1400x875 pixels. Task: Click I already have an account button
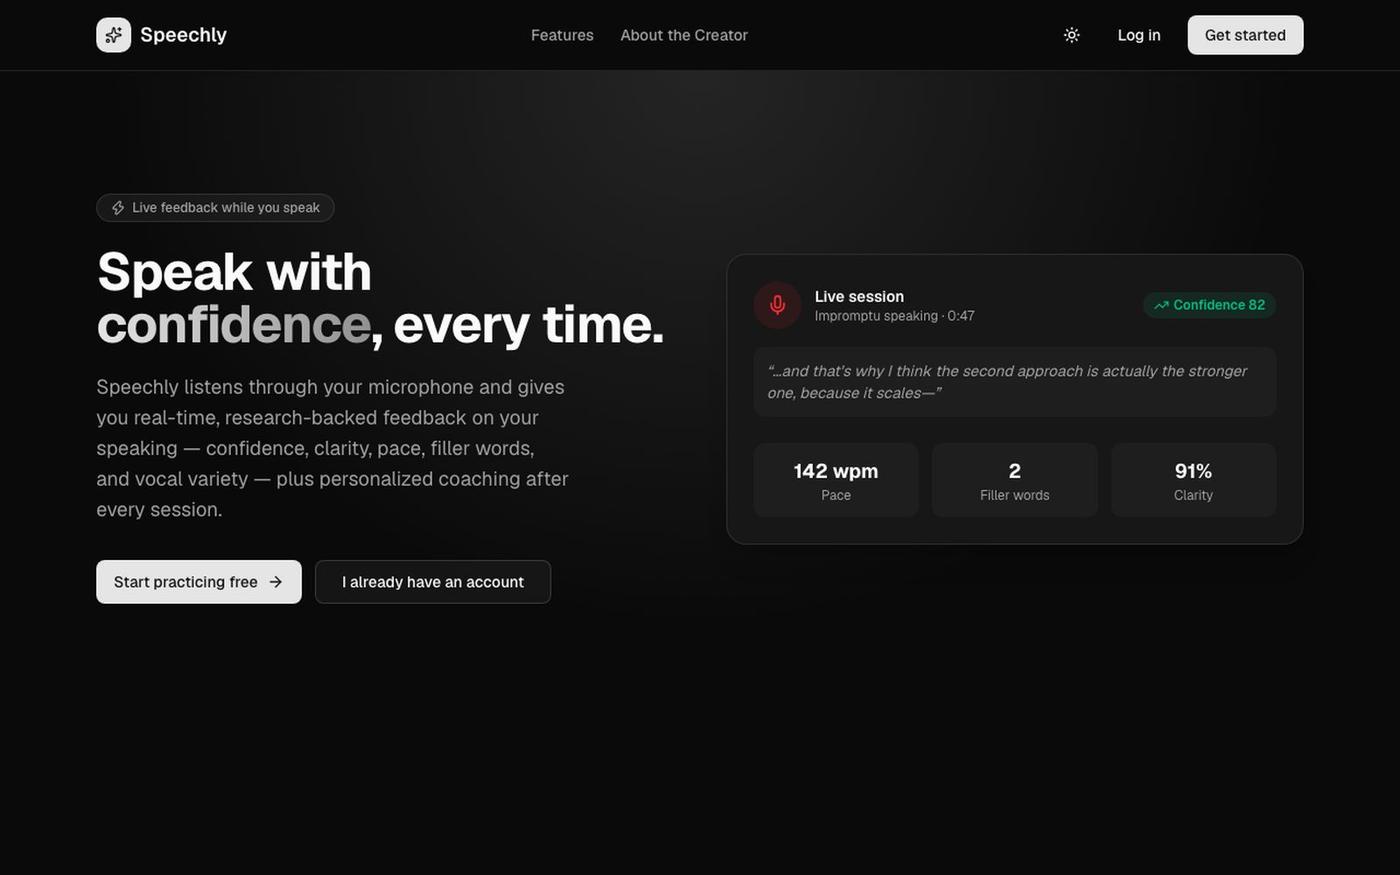coord(433,582)
